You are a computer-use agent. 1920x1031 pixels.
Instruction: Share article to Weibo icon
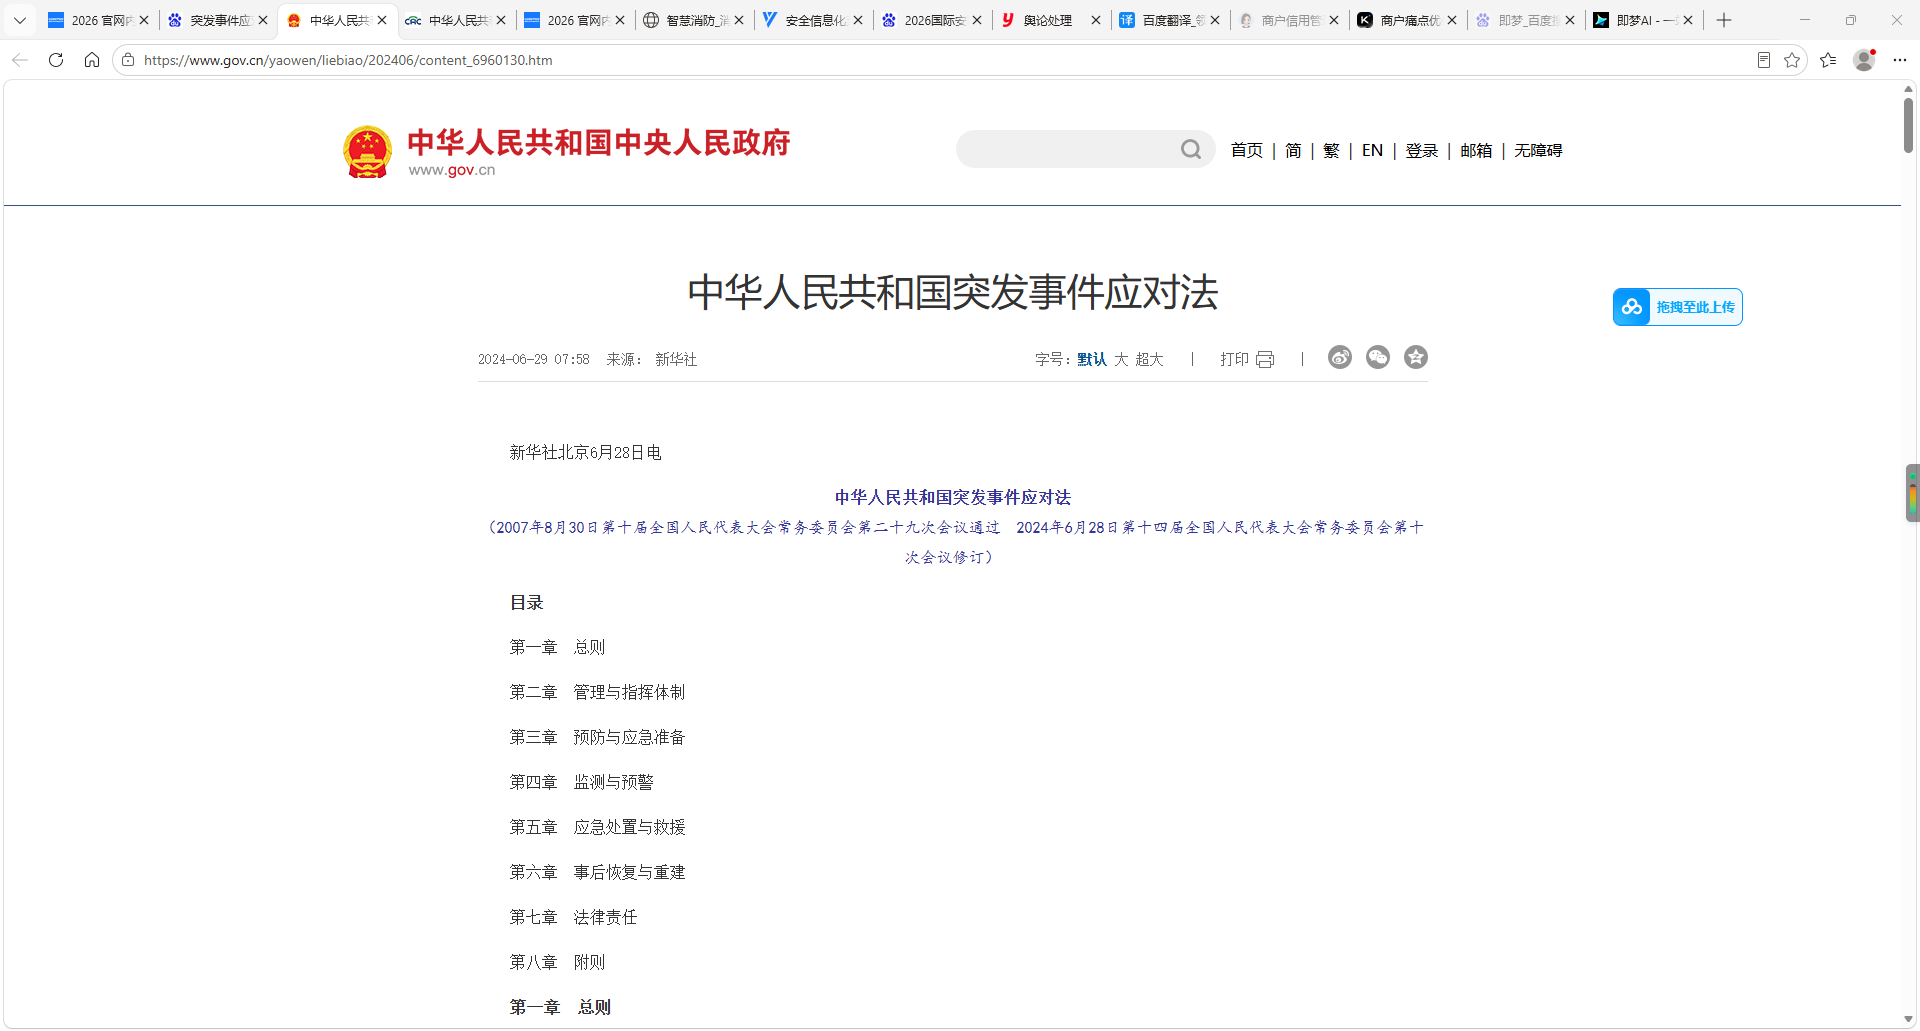pyautogui.click(x=1340, y=357)
